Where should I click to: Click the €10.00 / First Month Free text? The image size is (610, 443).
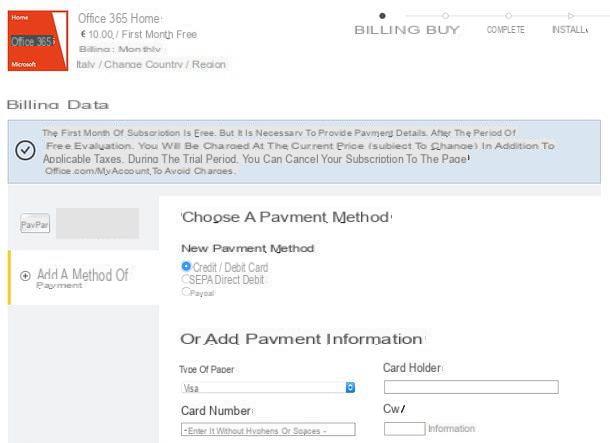[138, 34]
